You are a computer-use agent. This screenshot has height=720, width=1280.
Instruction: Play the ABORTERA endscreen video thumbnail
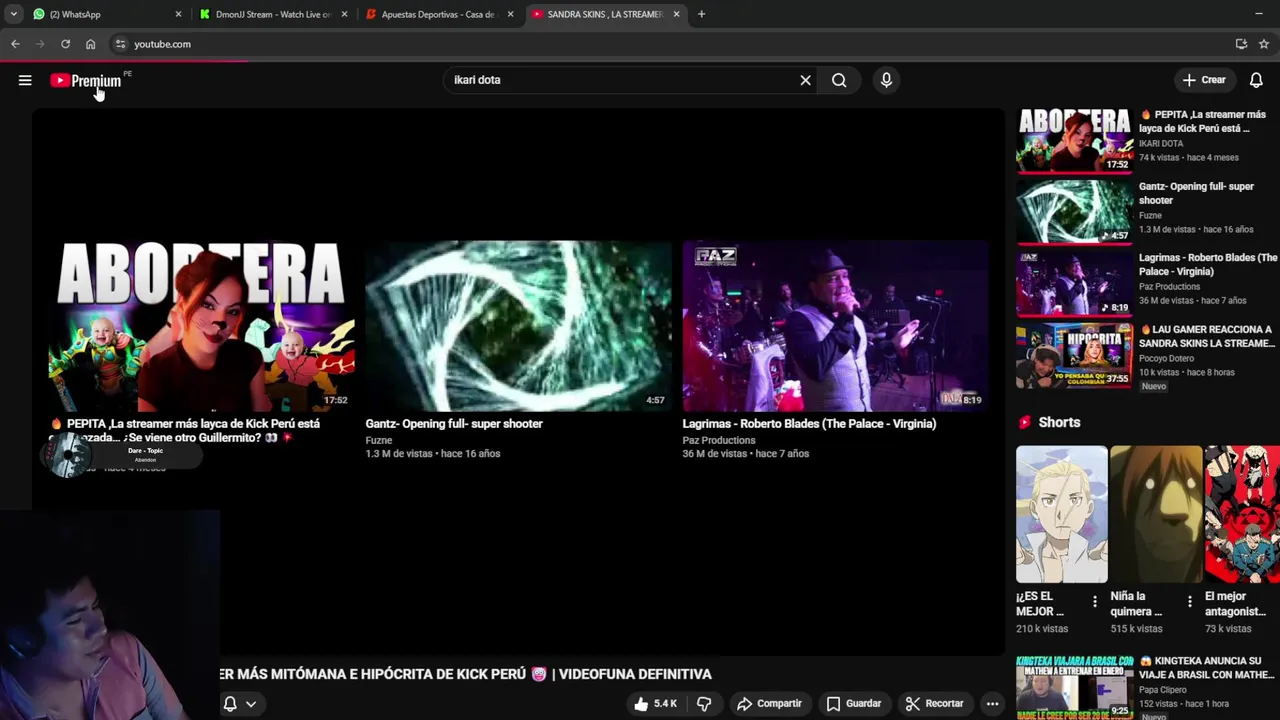tap(201, 326)
